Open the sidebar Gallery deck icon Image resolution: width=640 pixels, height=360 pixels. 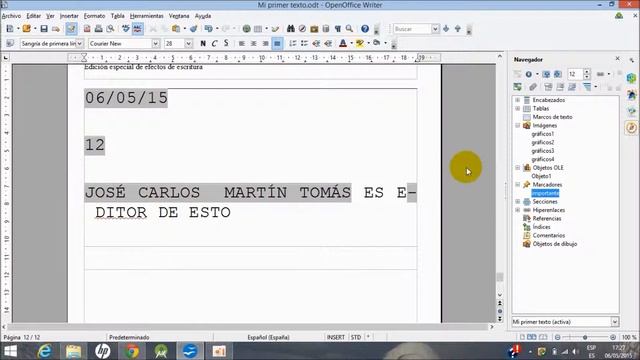tap(631, 111)
